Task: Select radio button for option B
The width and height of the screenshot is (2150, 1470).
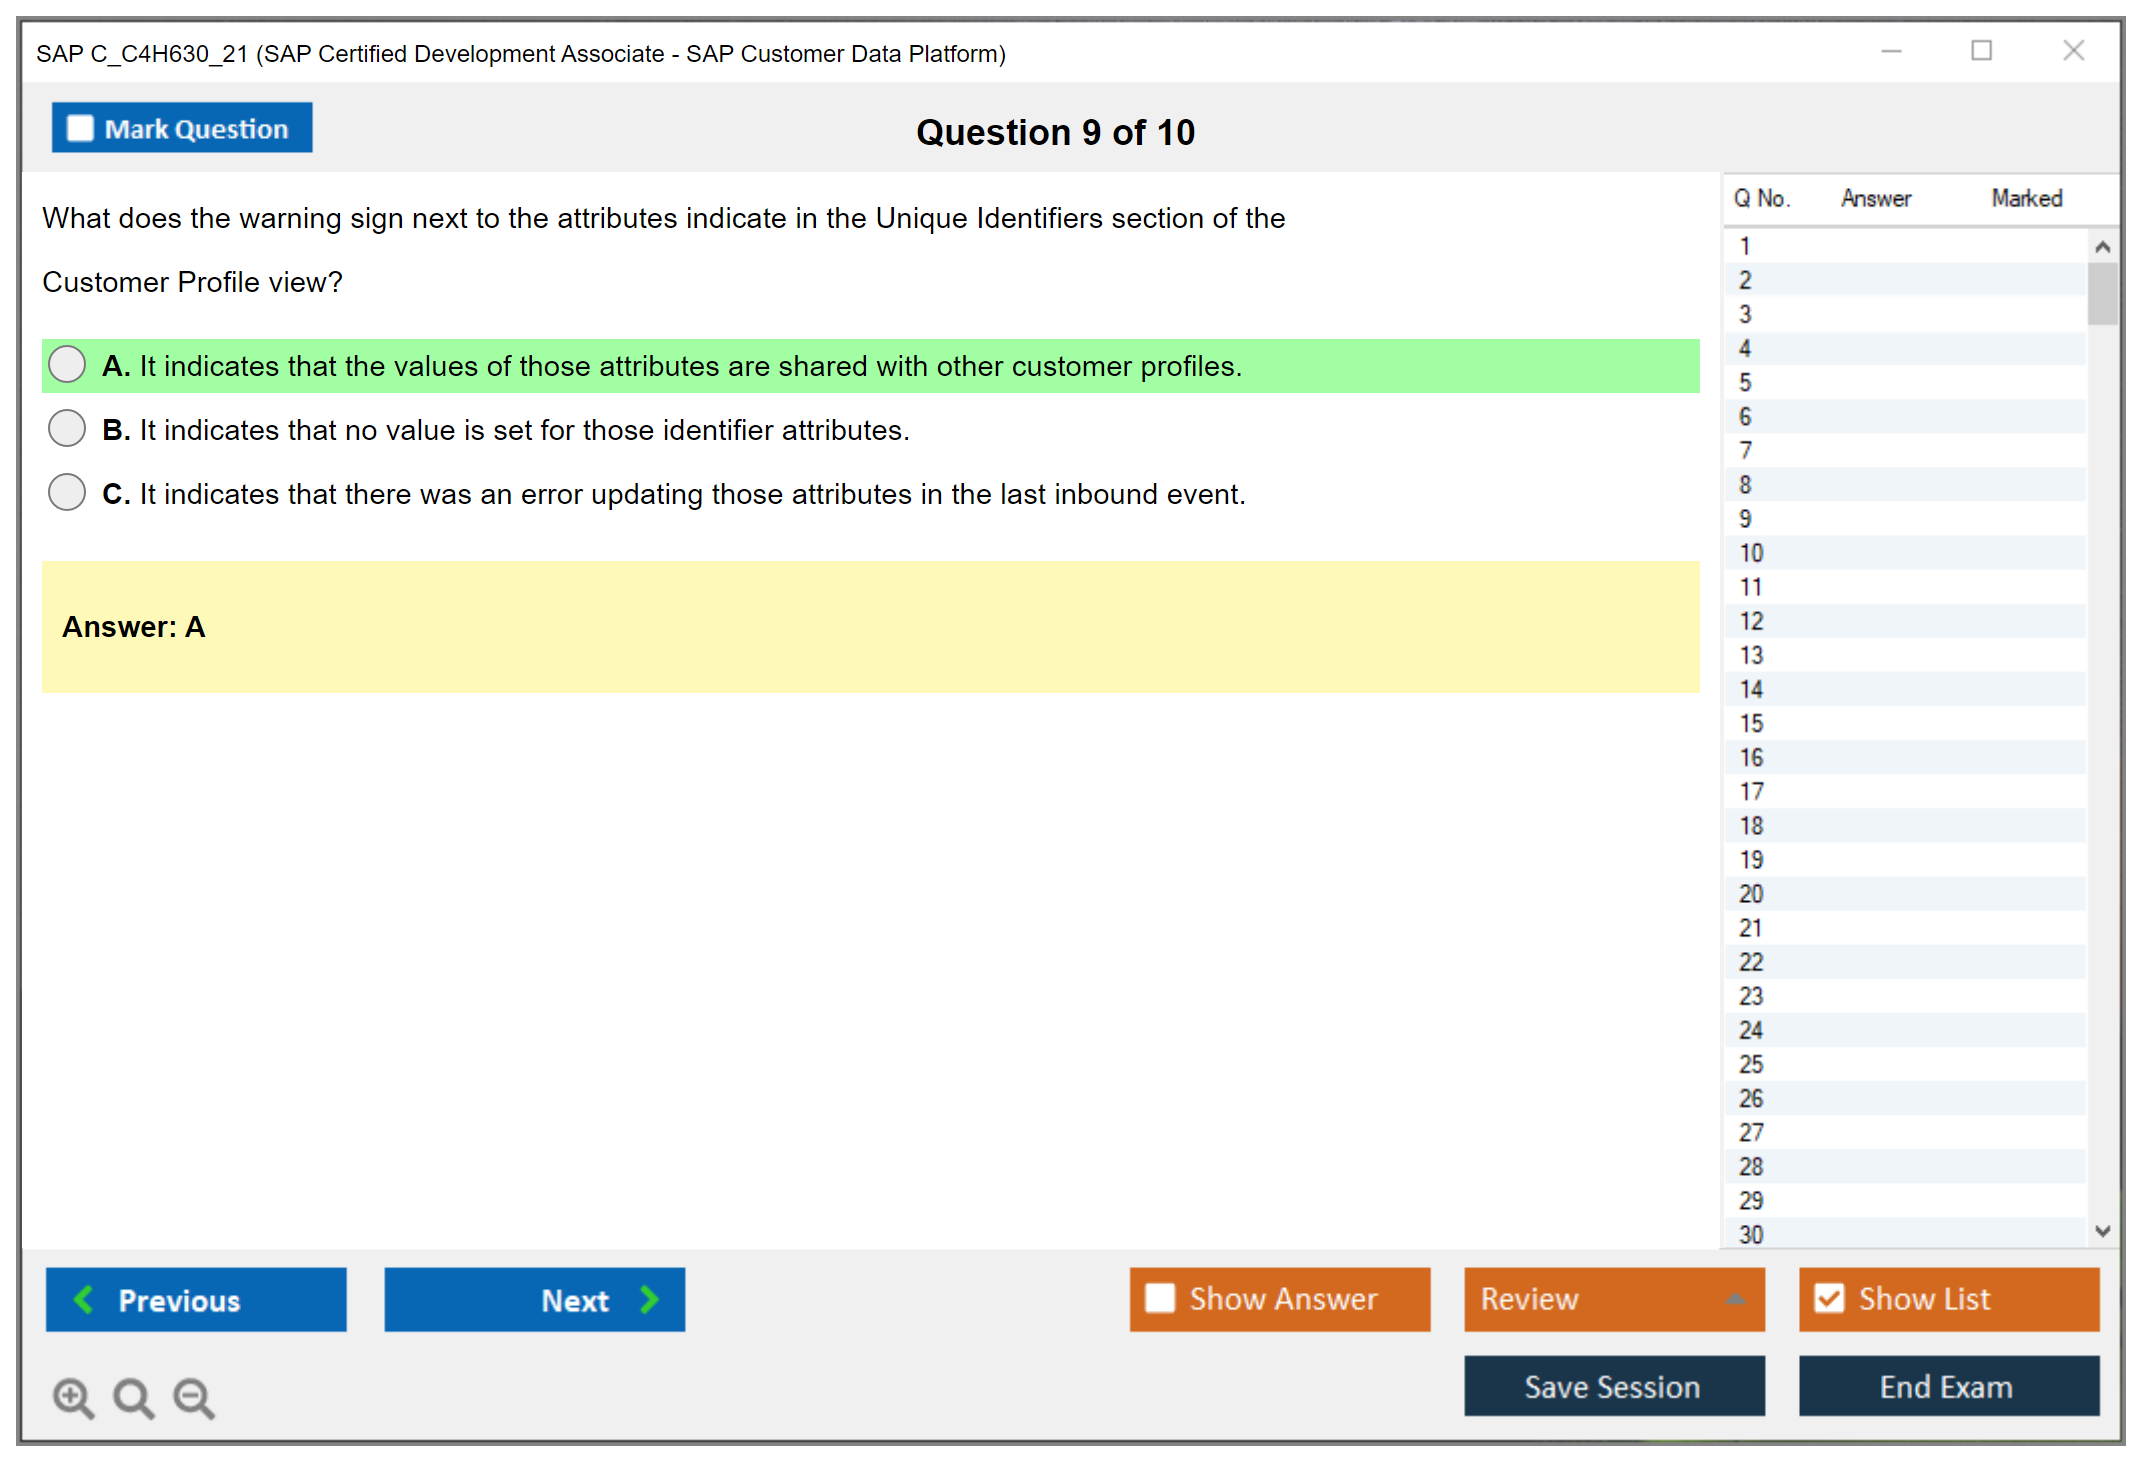Action: click(x=67, y=429)
